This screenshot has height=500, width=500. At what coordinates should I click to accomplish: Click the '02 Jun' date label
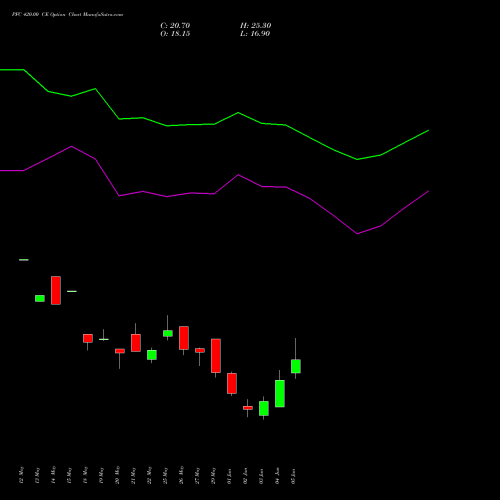(246, 476)
